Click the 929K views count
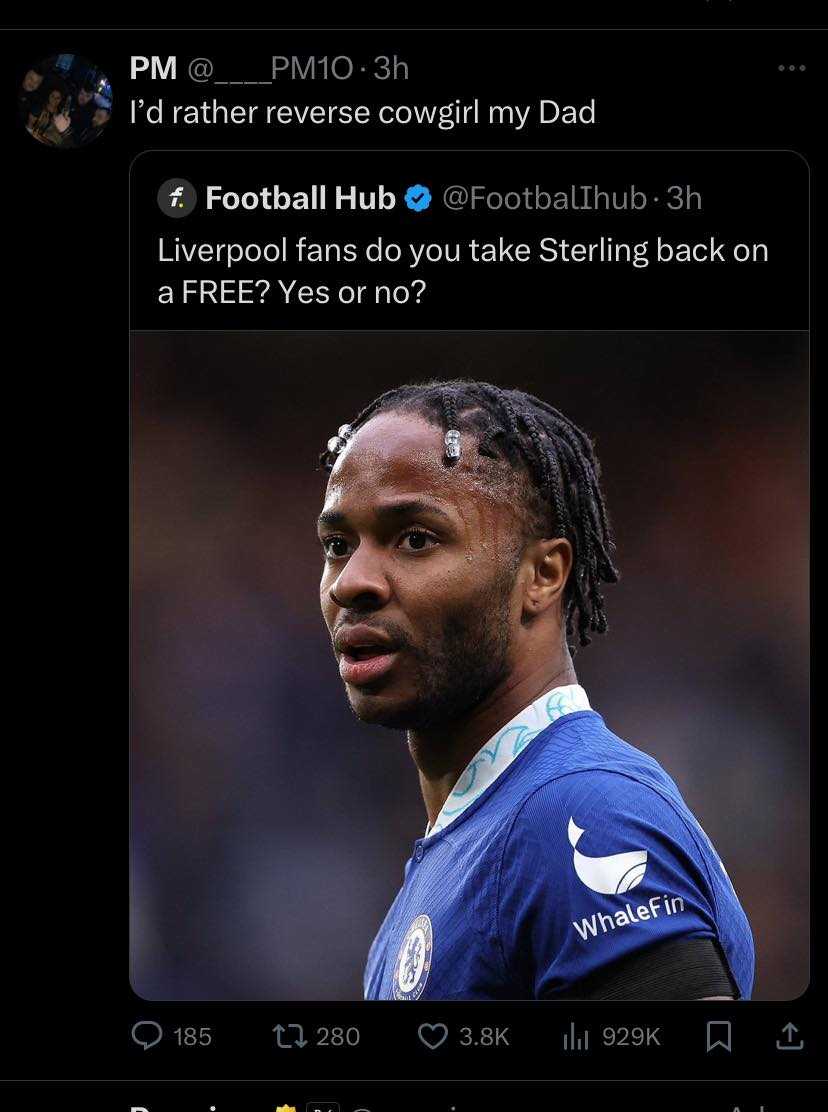Viewport: 828px width, 1112px height. pyautogui.click(x=631, y=1037)
